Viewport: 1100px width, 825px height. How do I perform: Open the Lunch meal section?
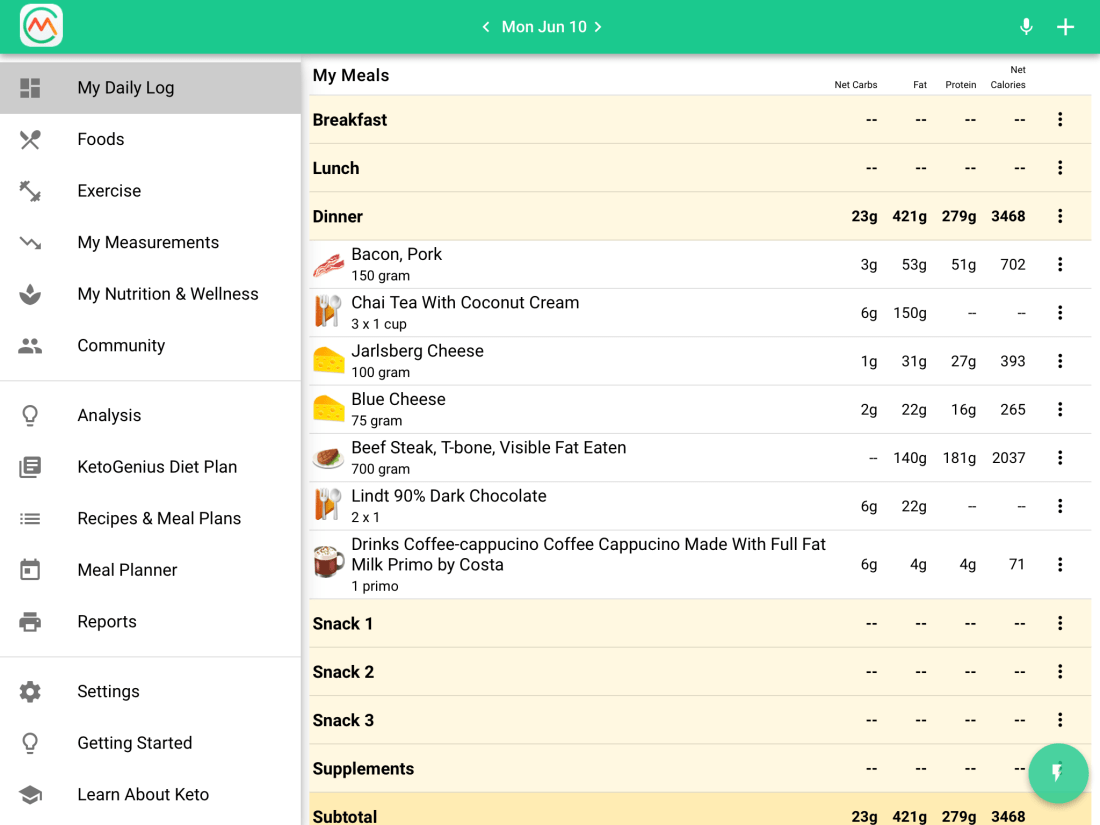(x=336, y=168)
